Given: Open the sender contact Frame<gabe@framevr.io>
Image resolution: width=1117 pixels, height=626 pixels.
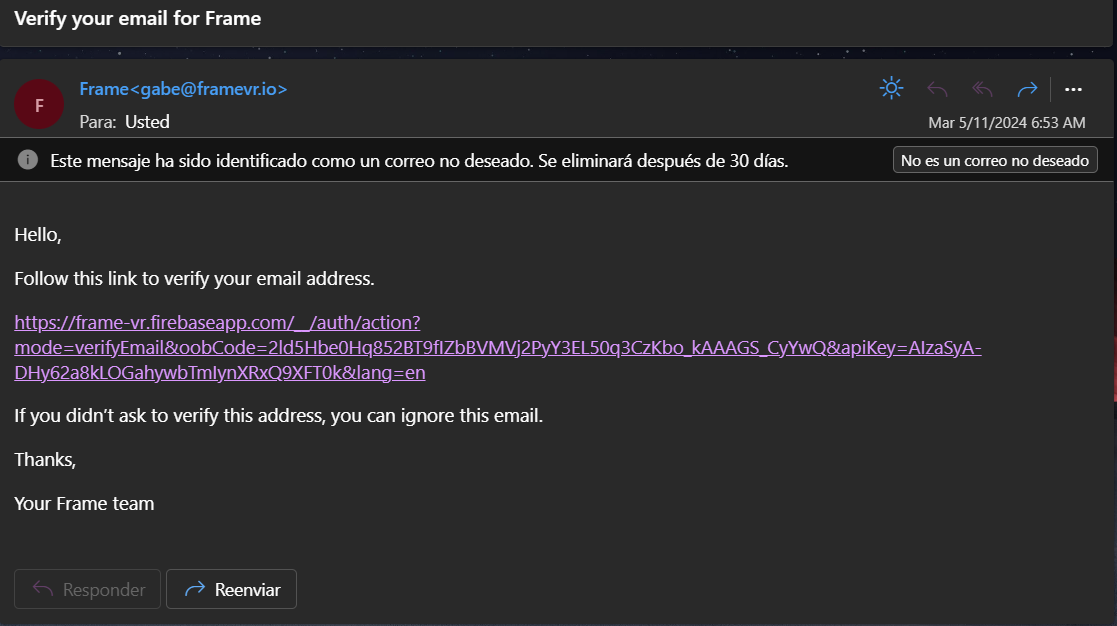Looking at the screenshot, I should 183,88.
